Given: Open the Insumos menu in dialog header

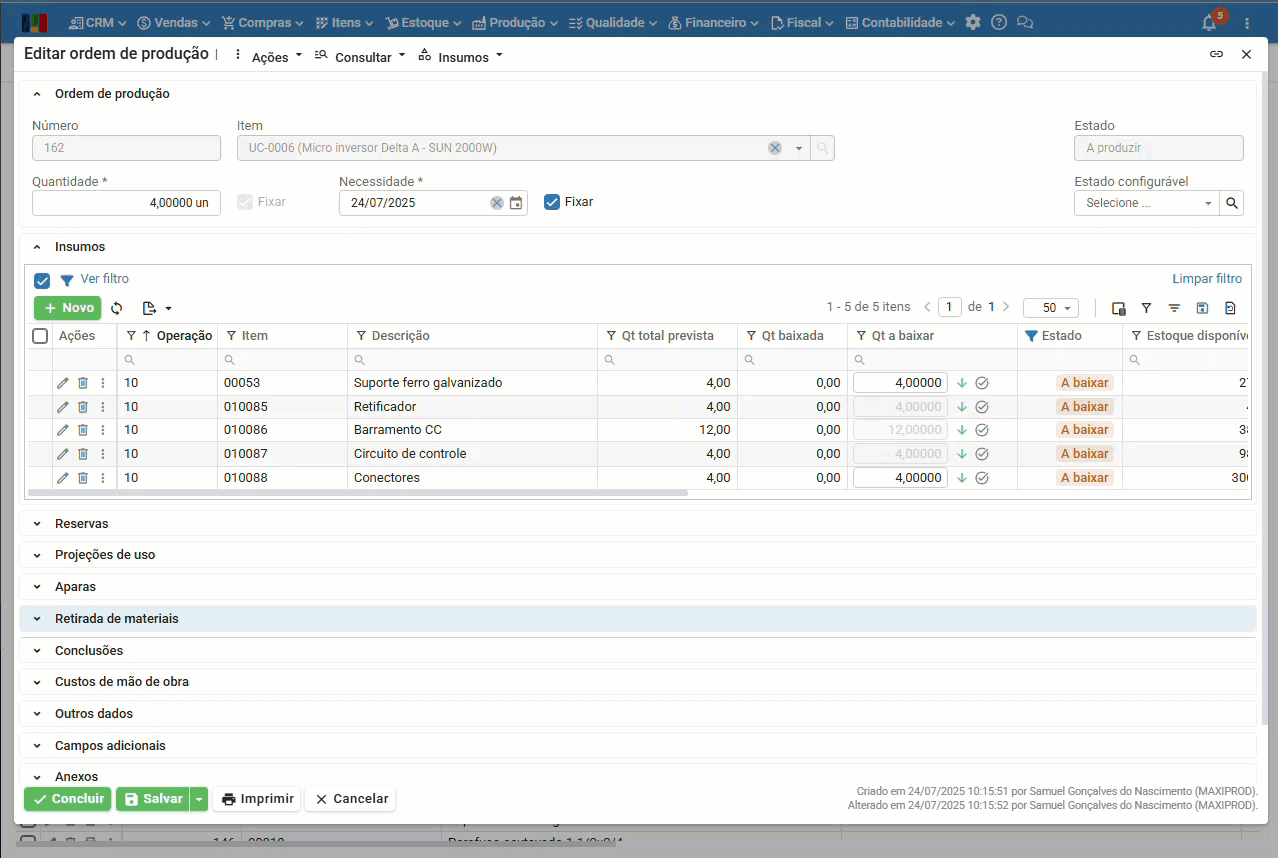Looking at the screenshot, I should coord(462,57).
